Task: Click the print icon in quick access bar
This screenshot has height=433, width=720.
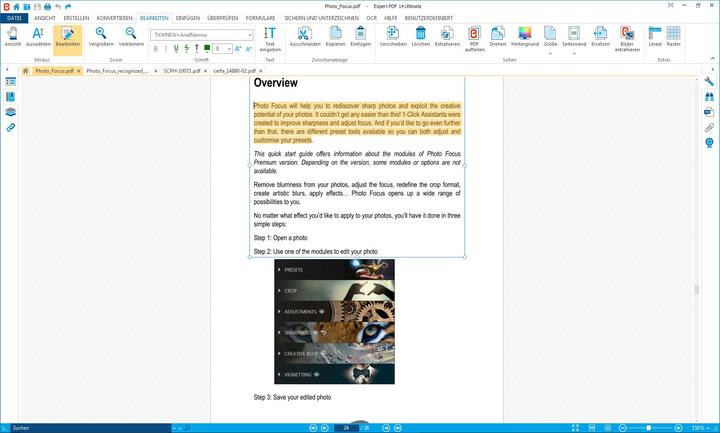Action: pos(47,6)
